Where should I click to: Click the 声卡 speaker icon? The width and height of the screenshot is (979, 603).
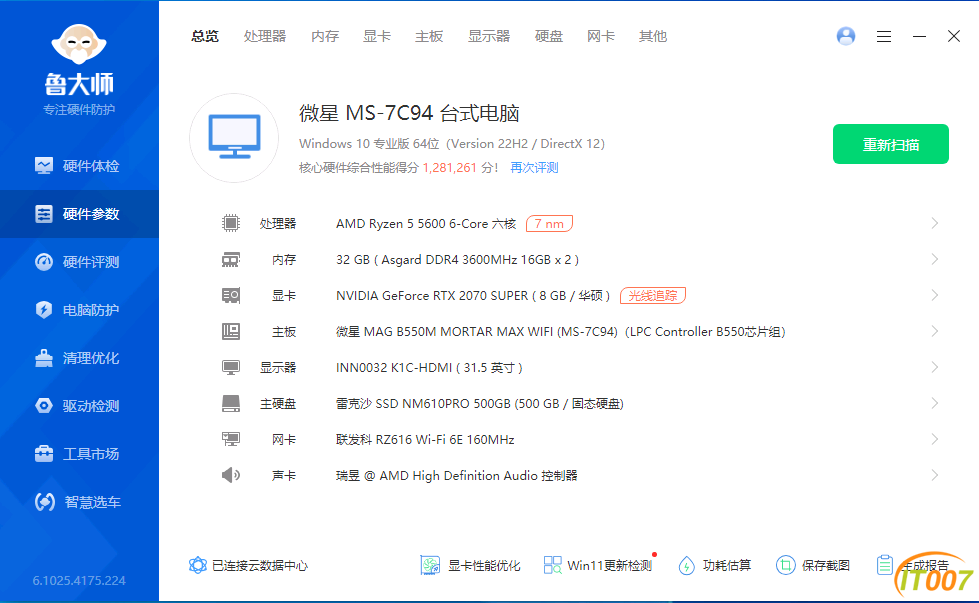tap(231, 476)
